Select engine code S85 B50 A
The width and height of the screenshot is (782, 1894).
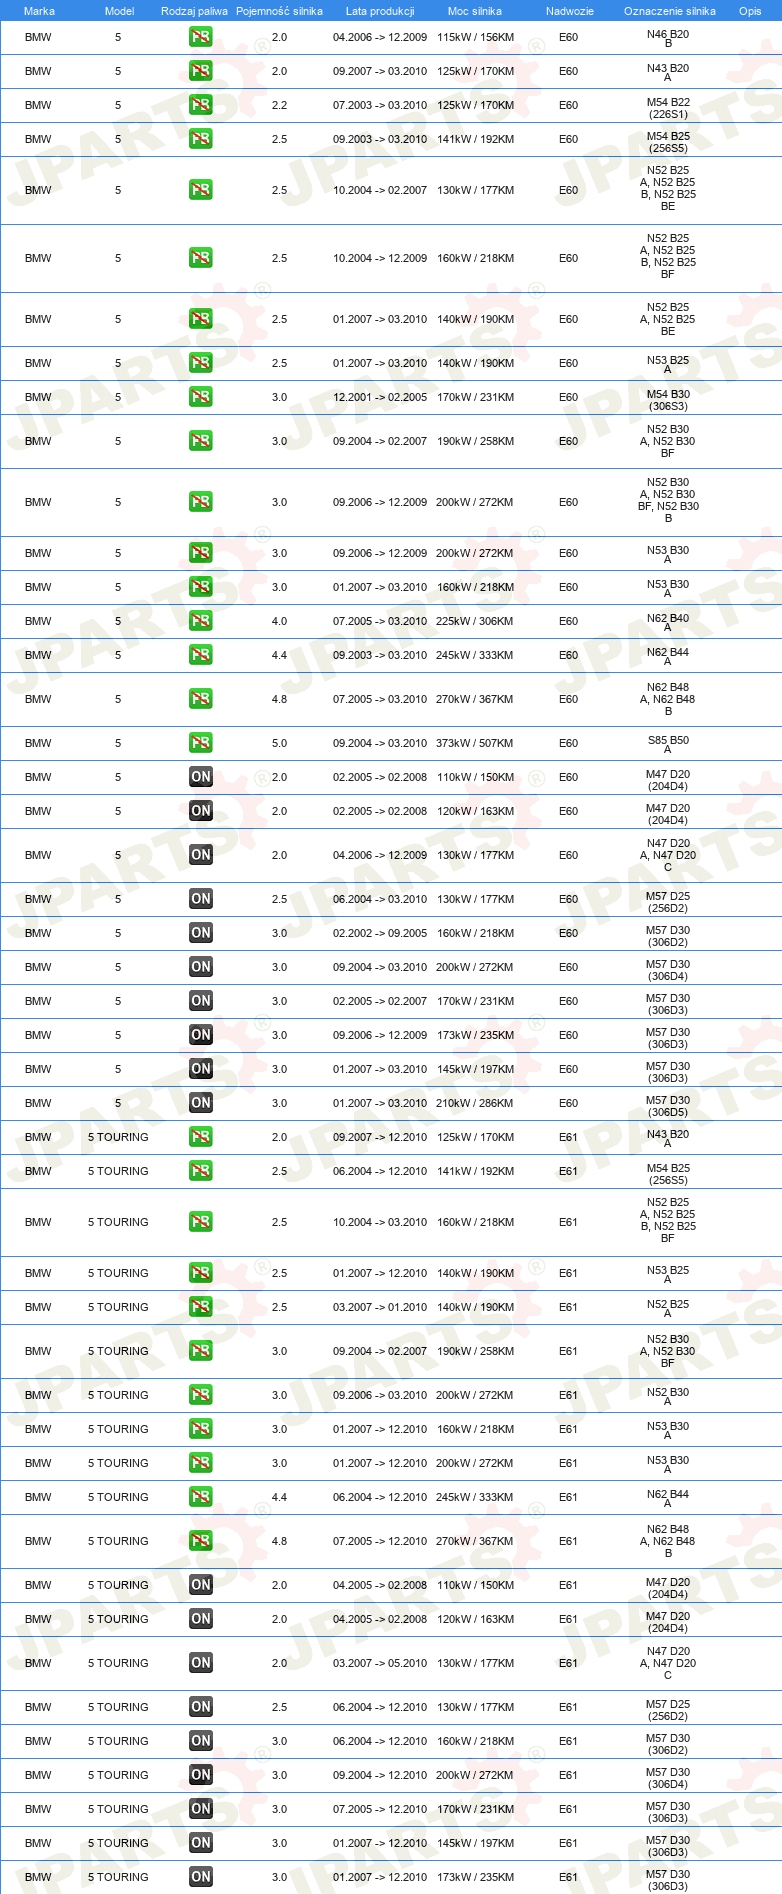668,744
